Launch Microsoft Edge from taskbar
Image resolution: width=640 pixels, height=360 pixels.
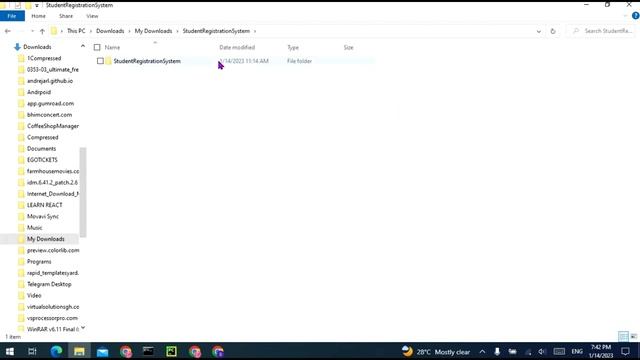tap(56, 351)
